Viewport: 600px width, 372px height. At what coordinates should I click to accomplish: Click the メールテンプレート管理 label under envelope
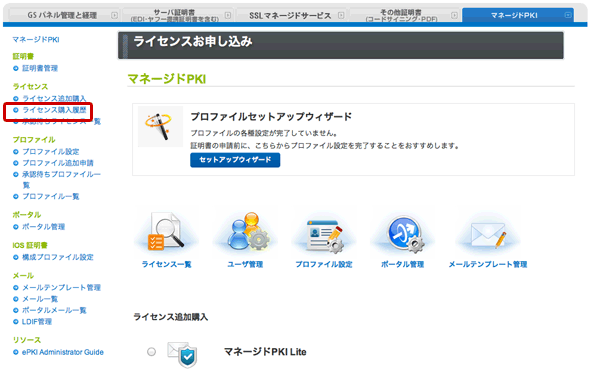[488, 264]
